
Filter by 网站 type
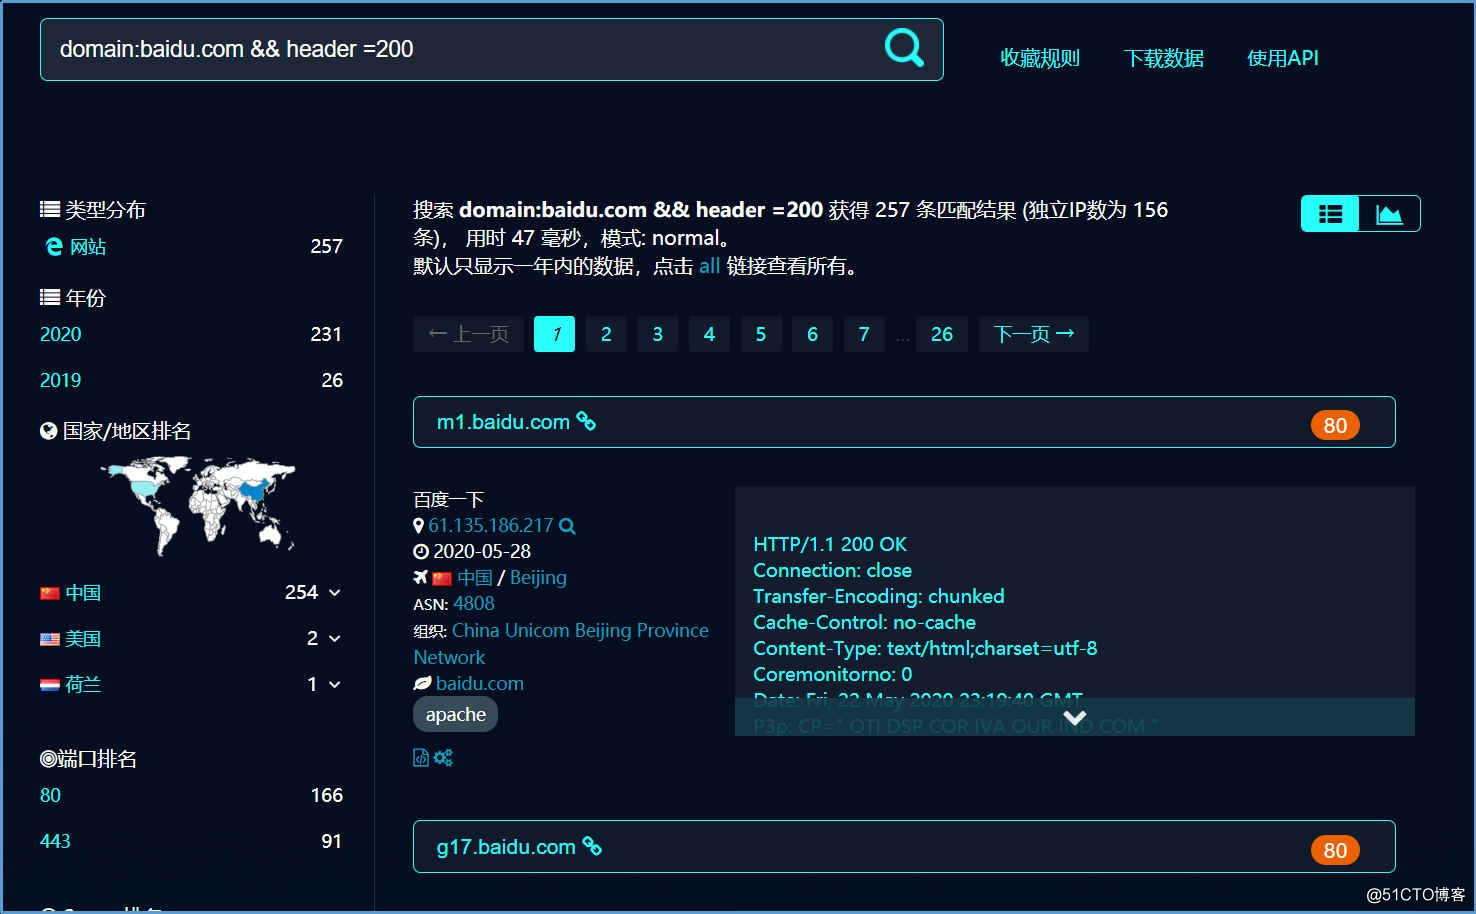(88, 246)
